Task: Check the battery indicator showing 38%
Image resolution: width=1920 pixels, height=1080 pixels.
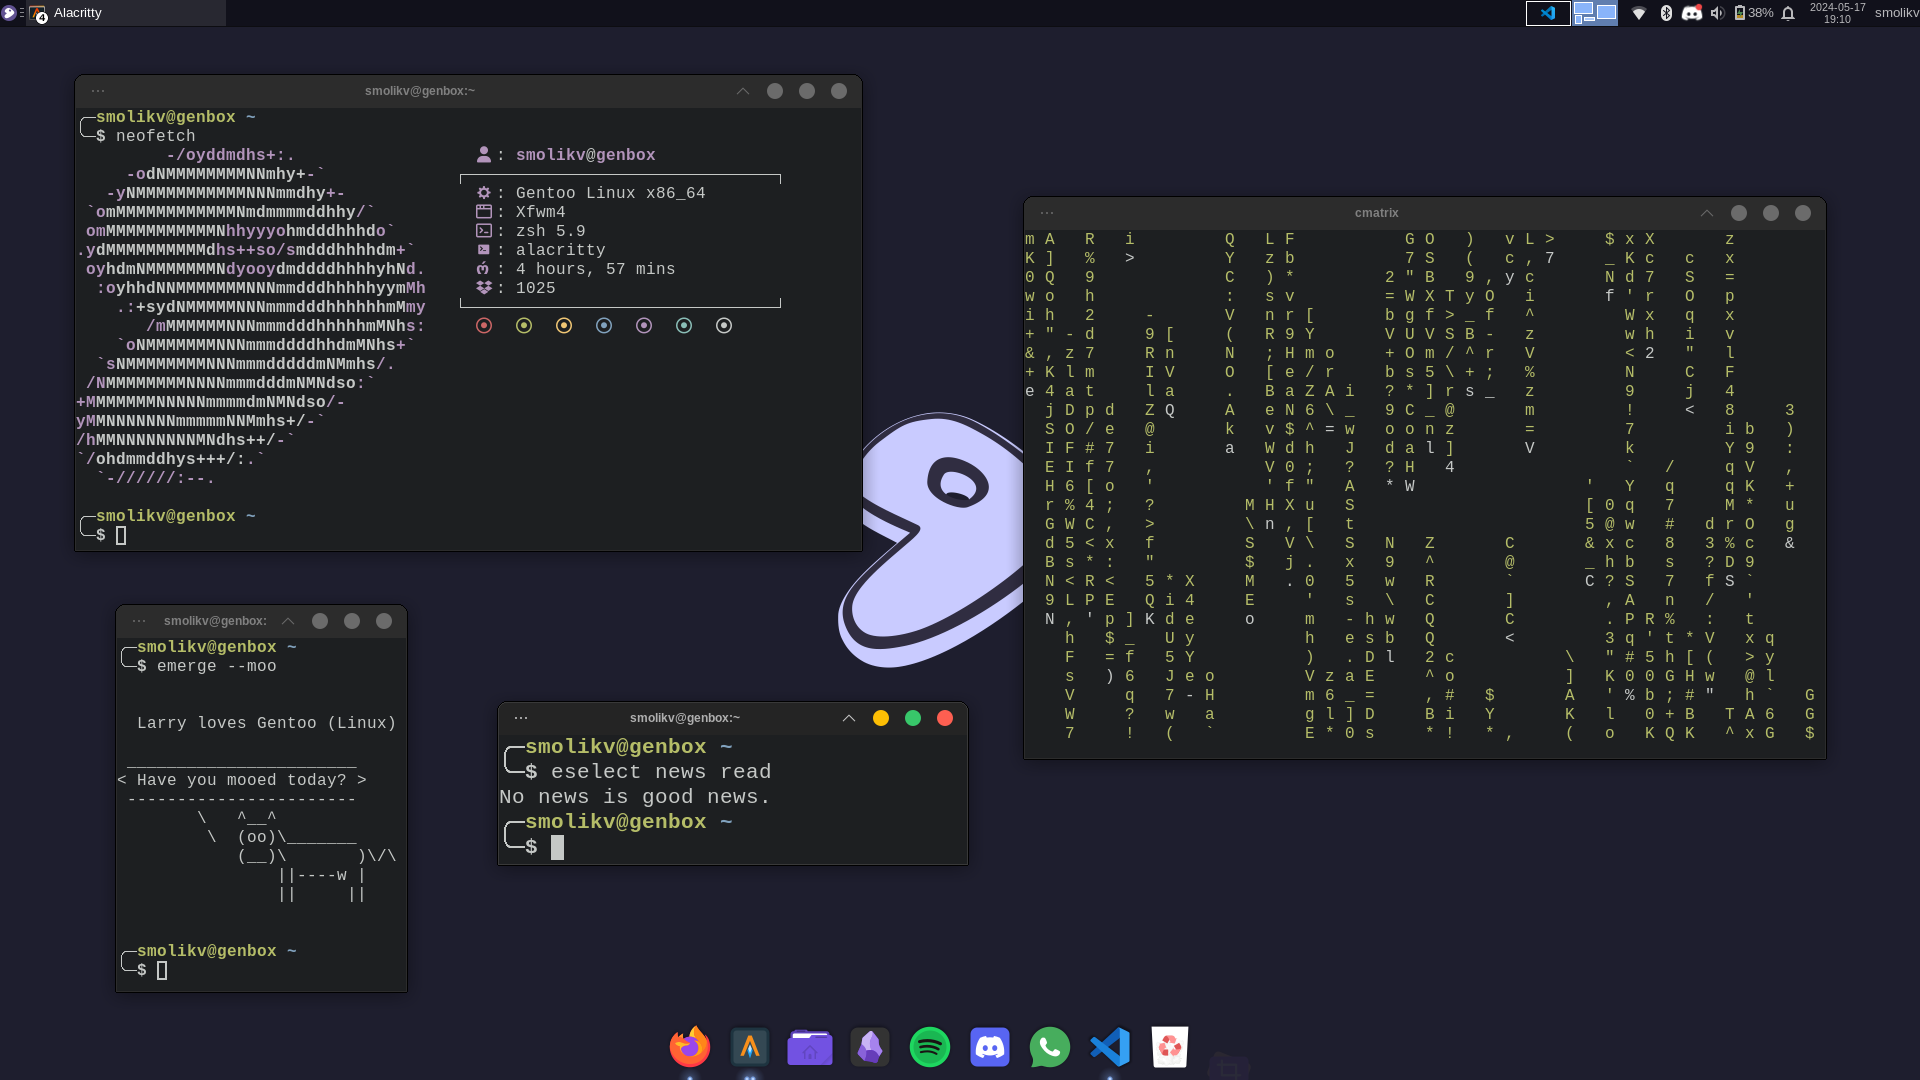Action: point(1754,13)
